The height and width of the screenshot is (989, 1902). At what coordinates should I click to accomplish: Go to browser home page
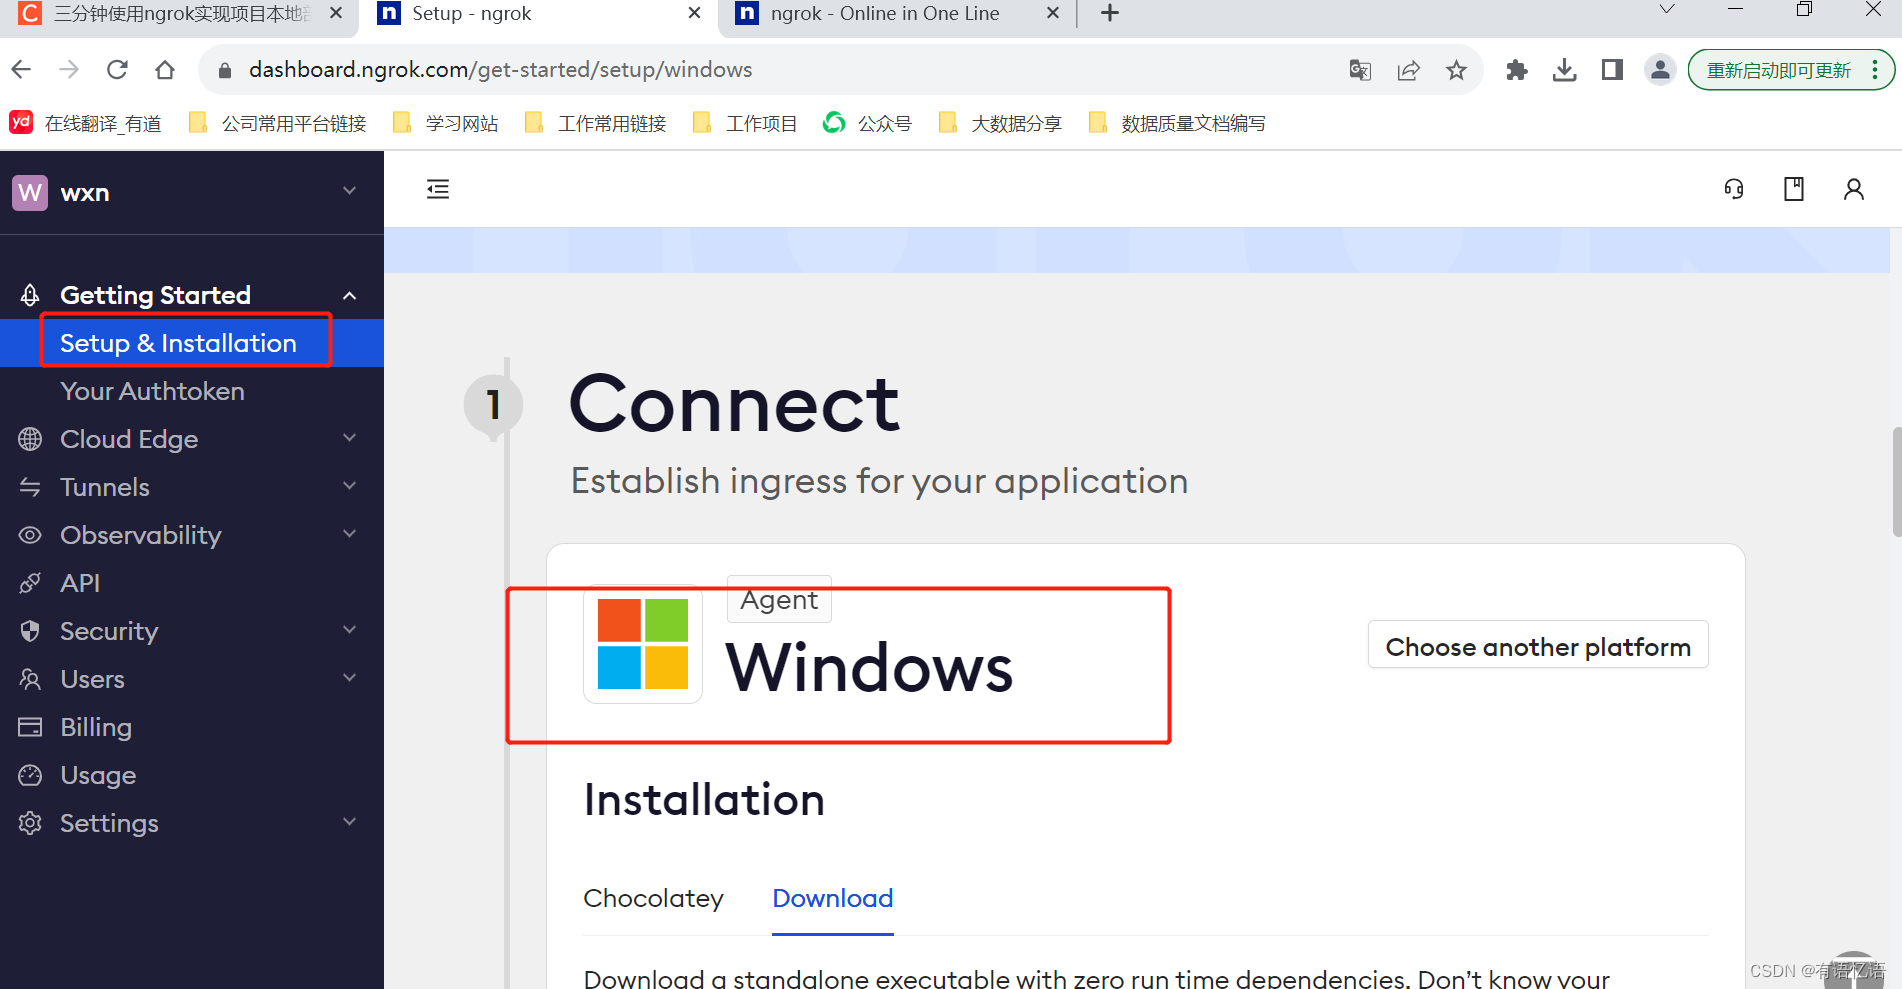165,70
